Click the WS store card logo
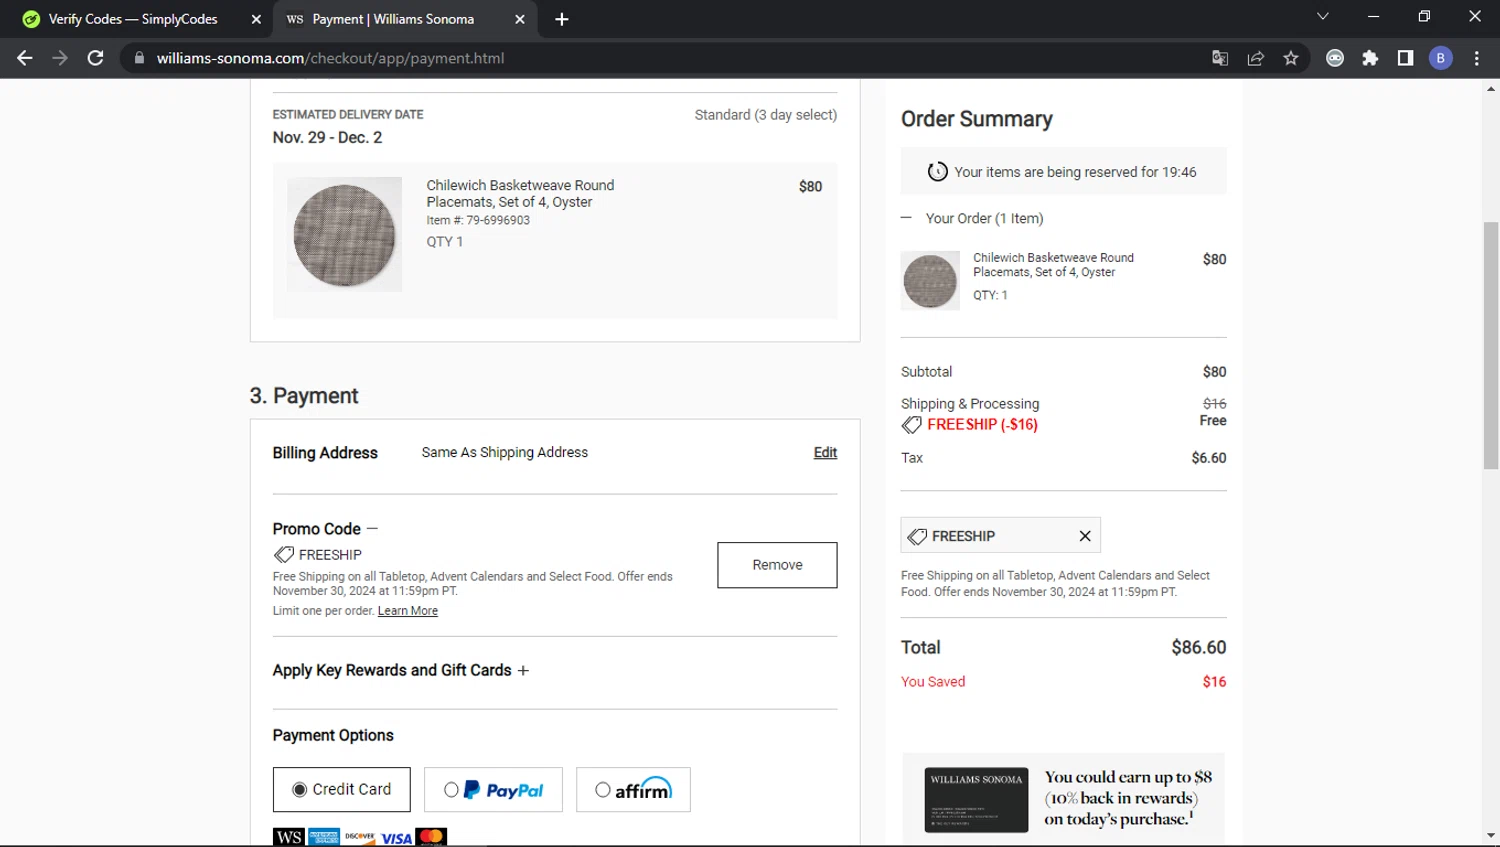Screen dimensions: 1500x847 (x=289, y=837)
